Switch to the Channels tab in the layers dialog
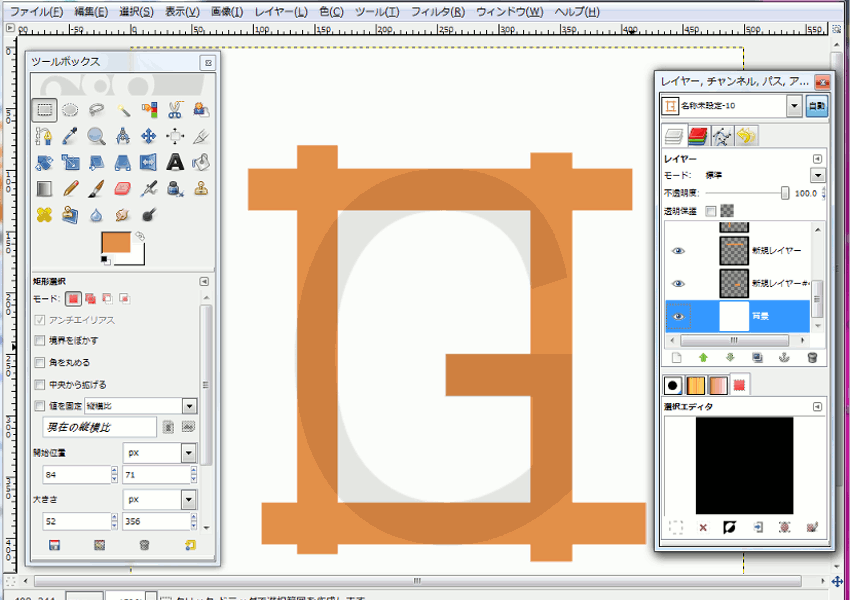The width and height of the screenshot is (850, 600). (x=697, y=135)
